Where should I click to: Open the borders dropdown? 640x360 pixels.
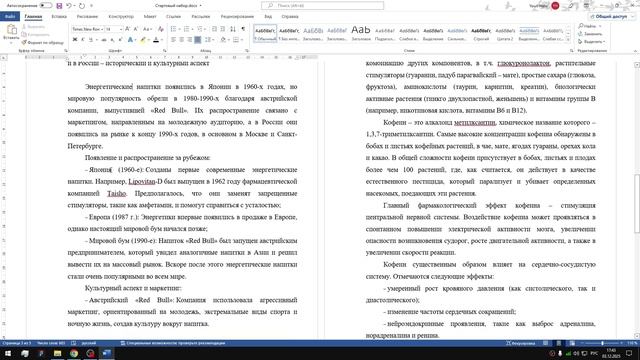click(x=242, y=40)
